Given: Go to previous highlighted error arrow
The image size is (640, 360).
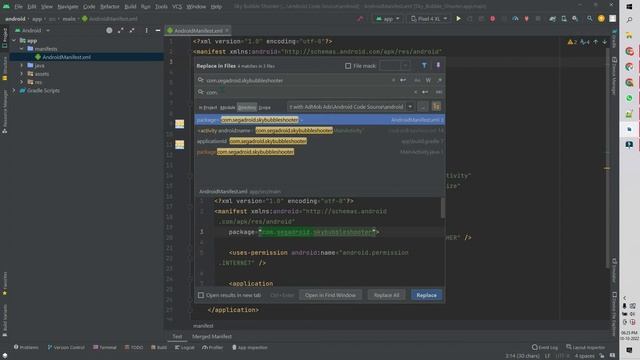Looking at the screenshot, I should coord(596,42).
